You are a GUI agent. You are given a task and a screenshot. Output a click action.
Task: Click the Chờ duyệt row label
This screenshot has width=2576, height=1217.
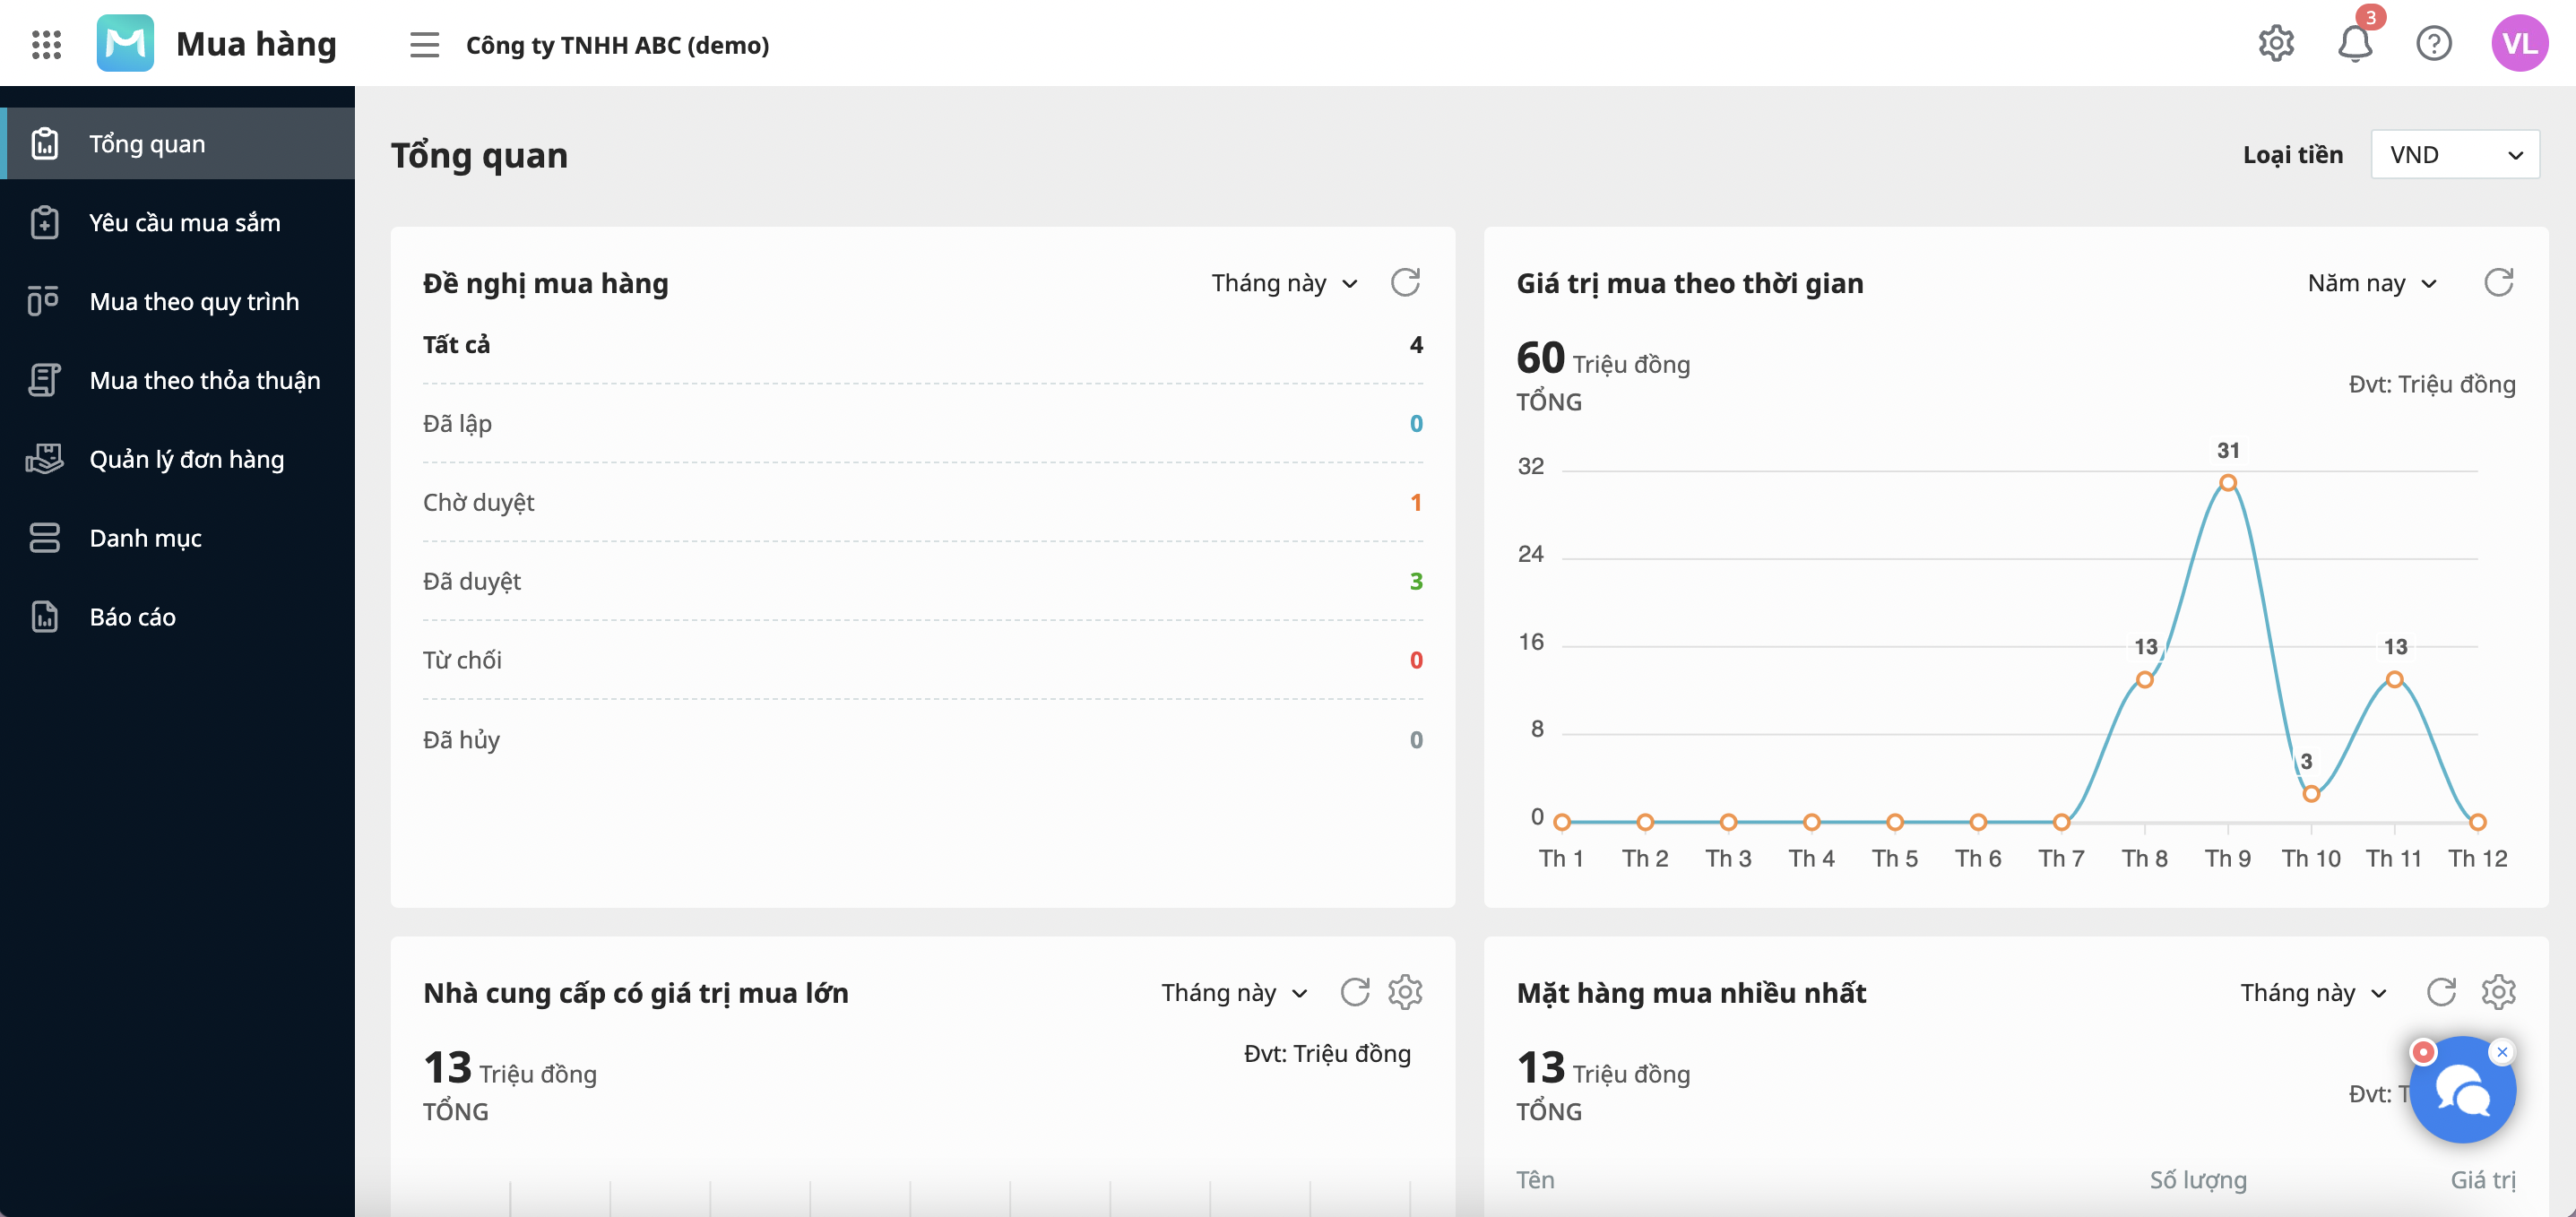pyautogui.click(x=478, y=502)
